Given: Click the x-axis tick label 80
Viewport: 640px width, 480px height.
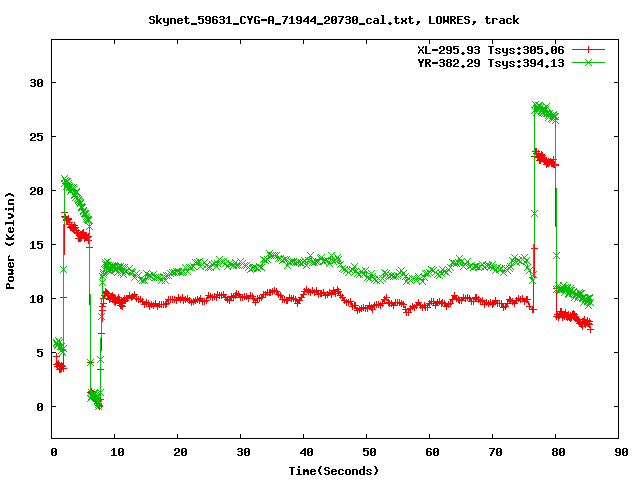Looking at the screenshot, I should 558,452.
